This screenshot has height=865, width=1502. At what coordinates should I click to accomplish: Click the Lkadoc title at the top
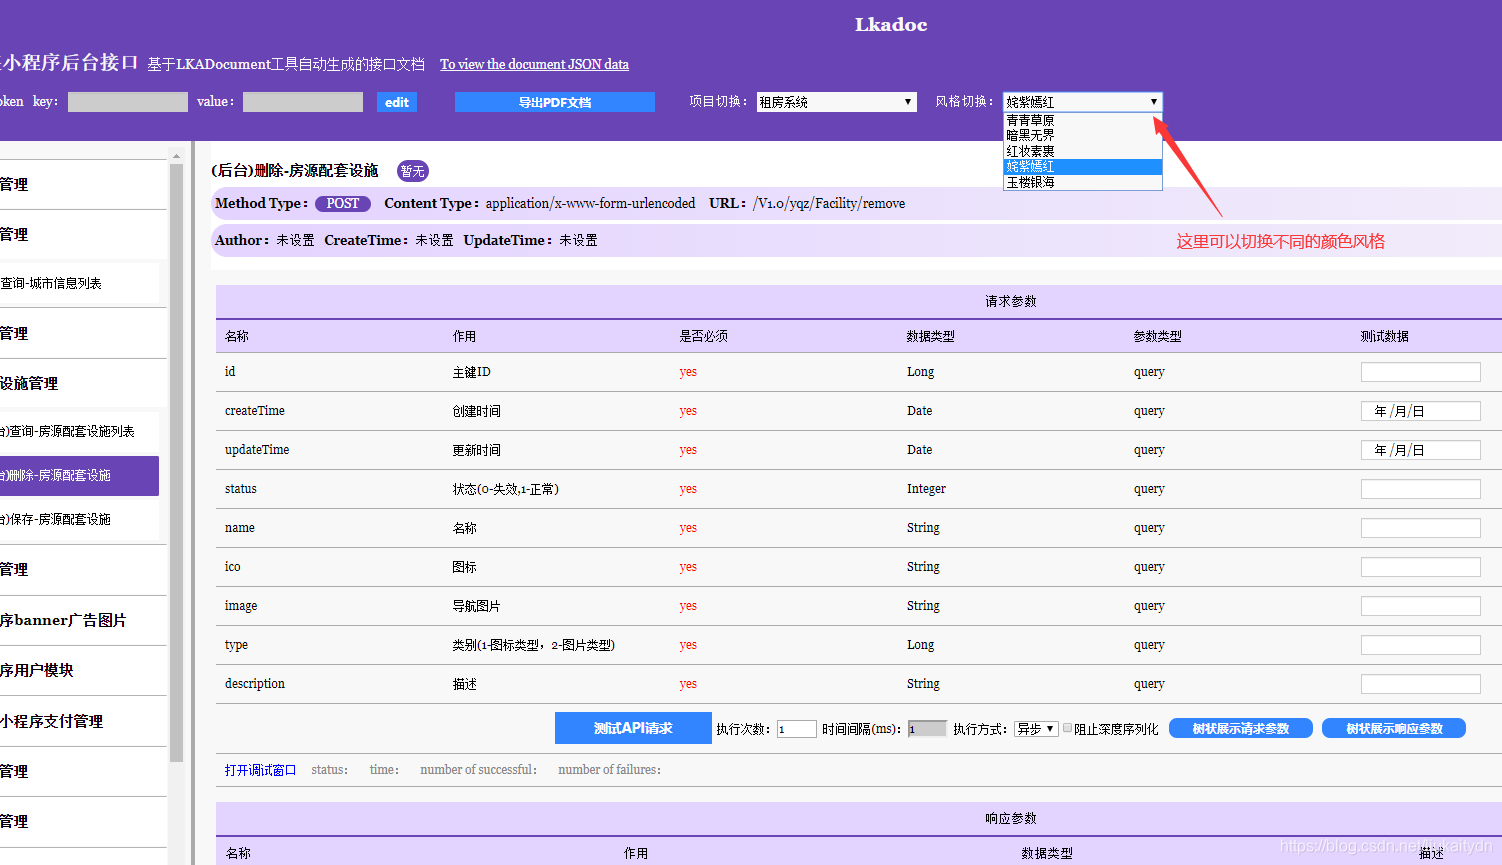point(891,25)
